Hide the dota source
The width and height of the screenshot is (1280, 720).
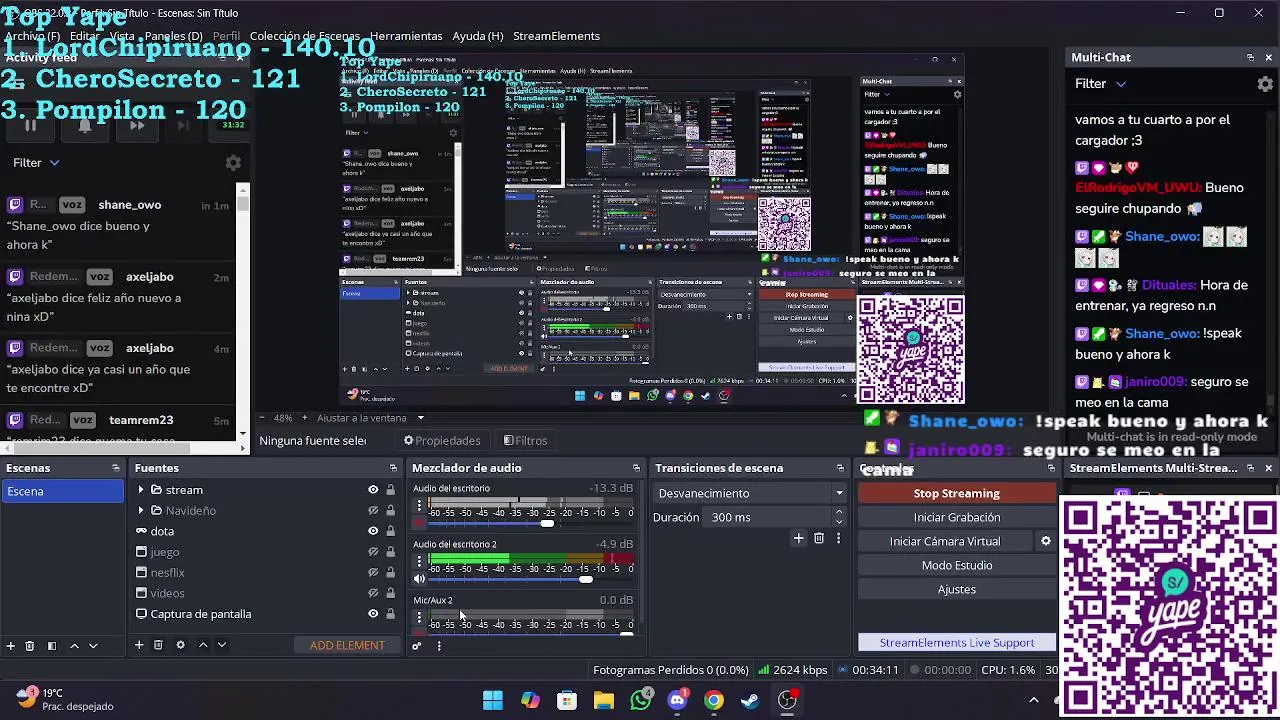(x=373, y=531)
